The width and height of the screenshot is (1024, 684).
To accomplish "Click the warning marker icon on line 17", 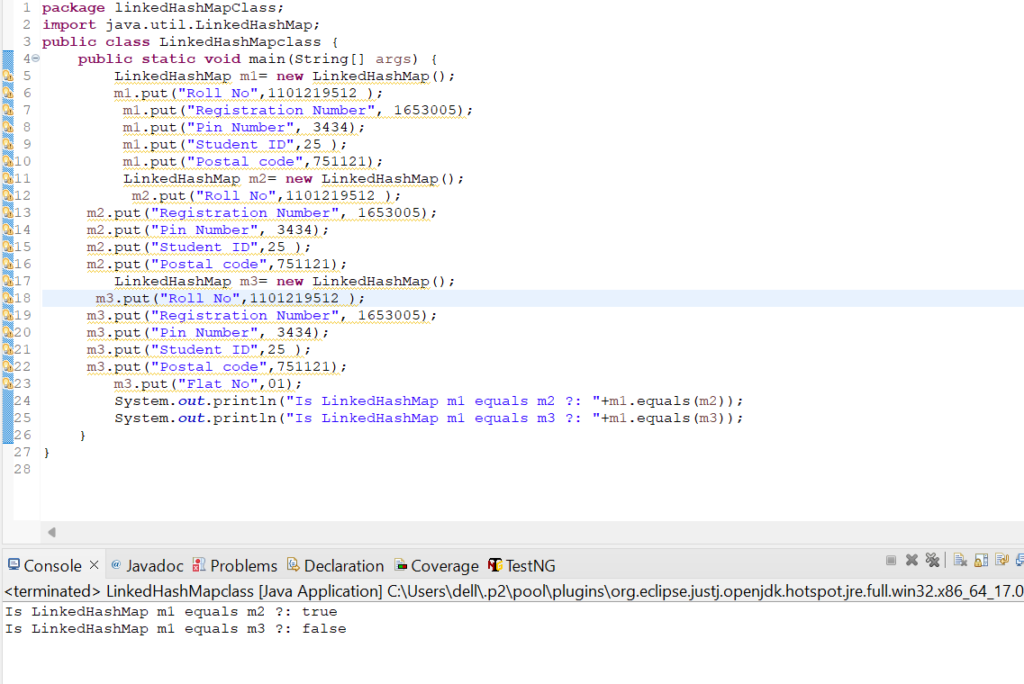I will click(x=8, y=281).
